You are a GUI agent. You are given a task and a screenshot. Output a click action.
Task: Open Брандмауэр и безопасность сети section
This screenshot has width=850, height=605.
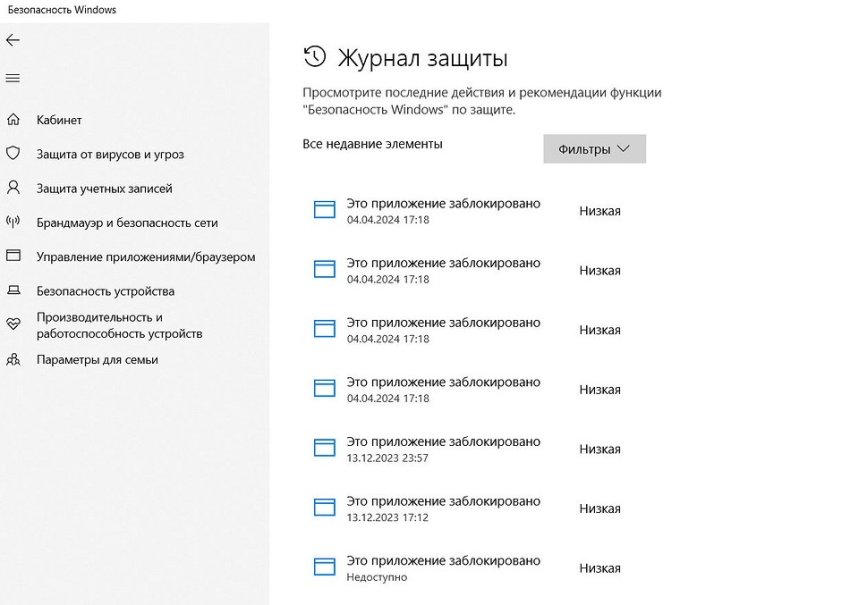coord(127,223)
